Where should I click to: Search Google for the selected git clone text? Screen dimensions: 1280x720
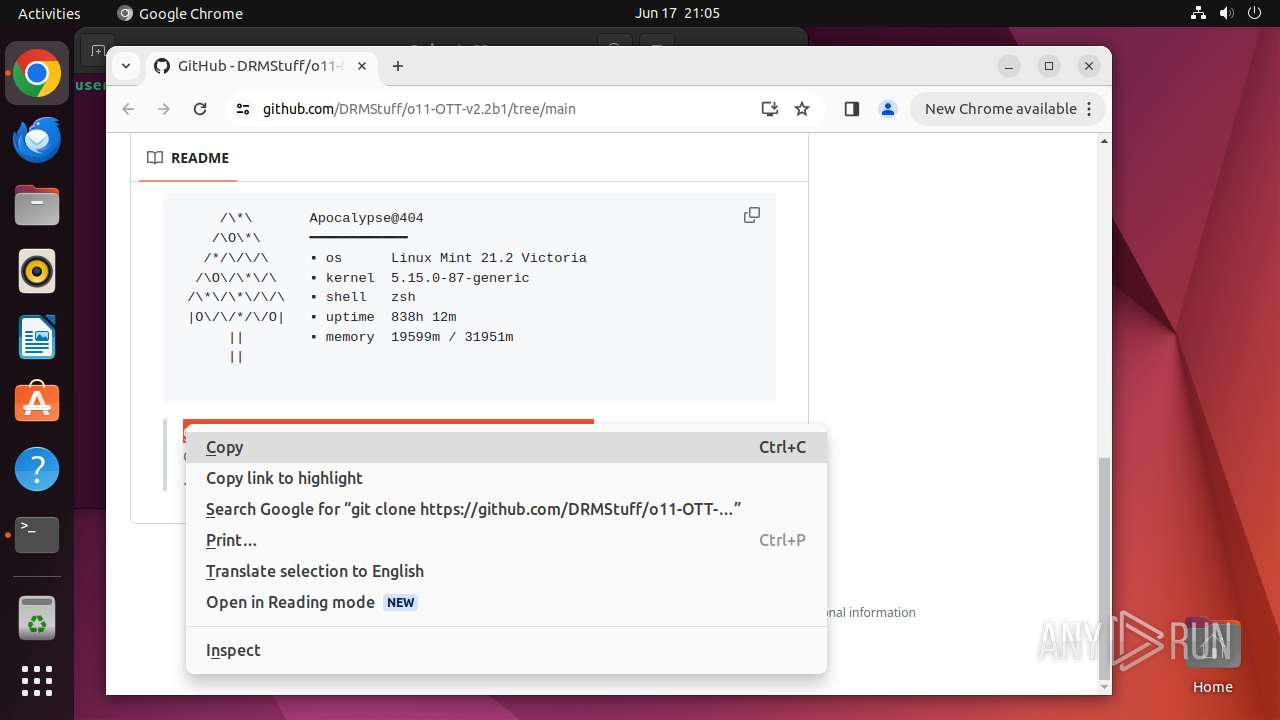pos(506,509)
